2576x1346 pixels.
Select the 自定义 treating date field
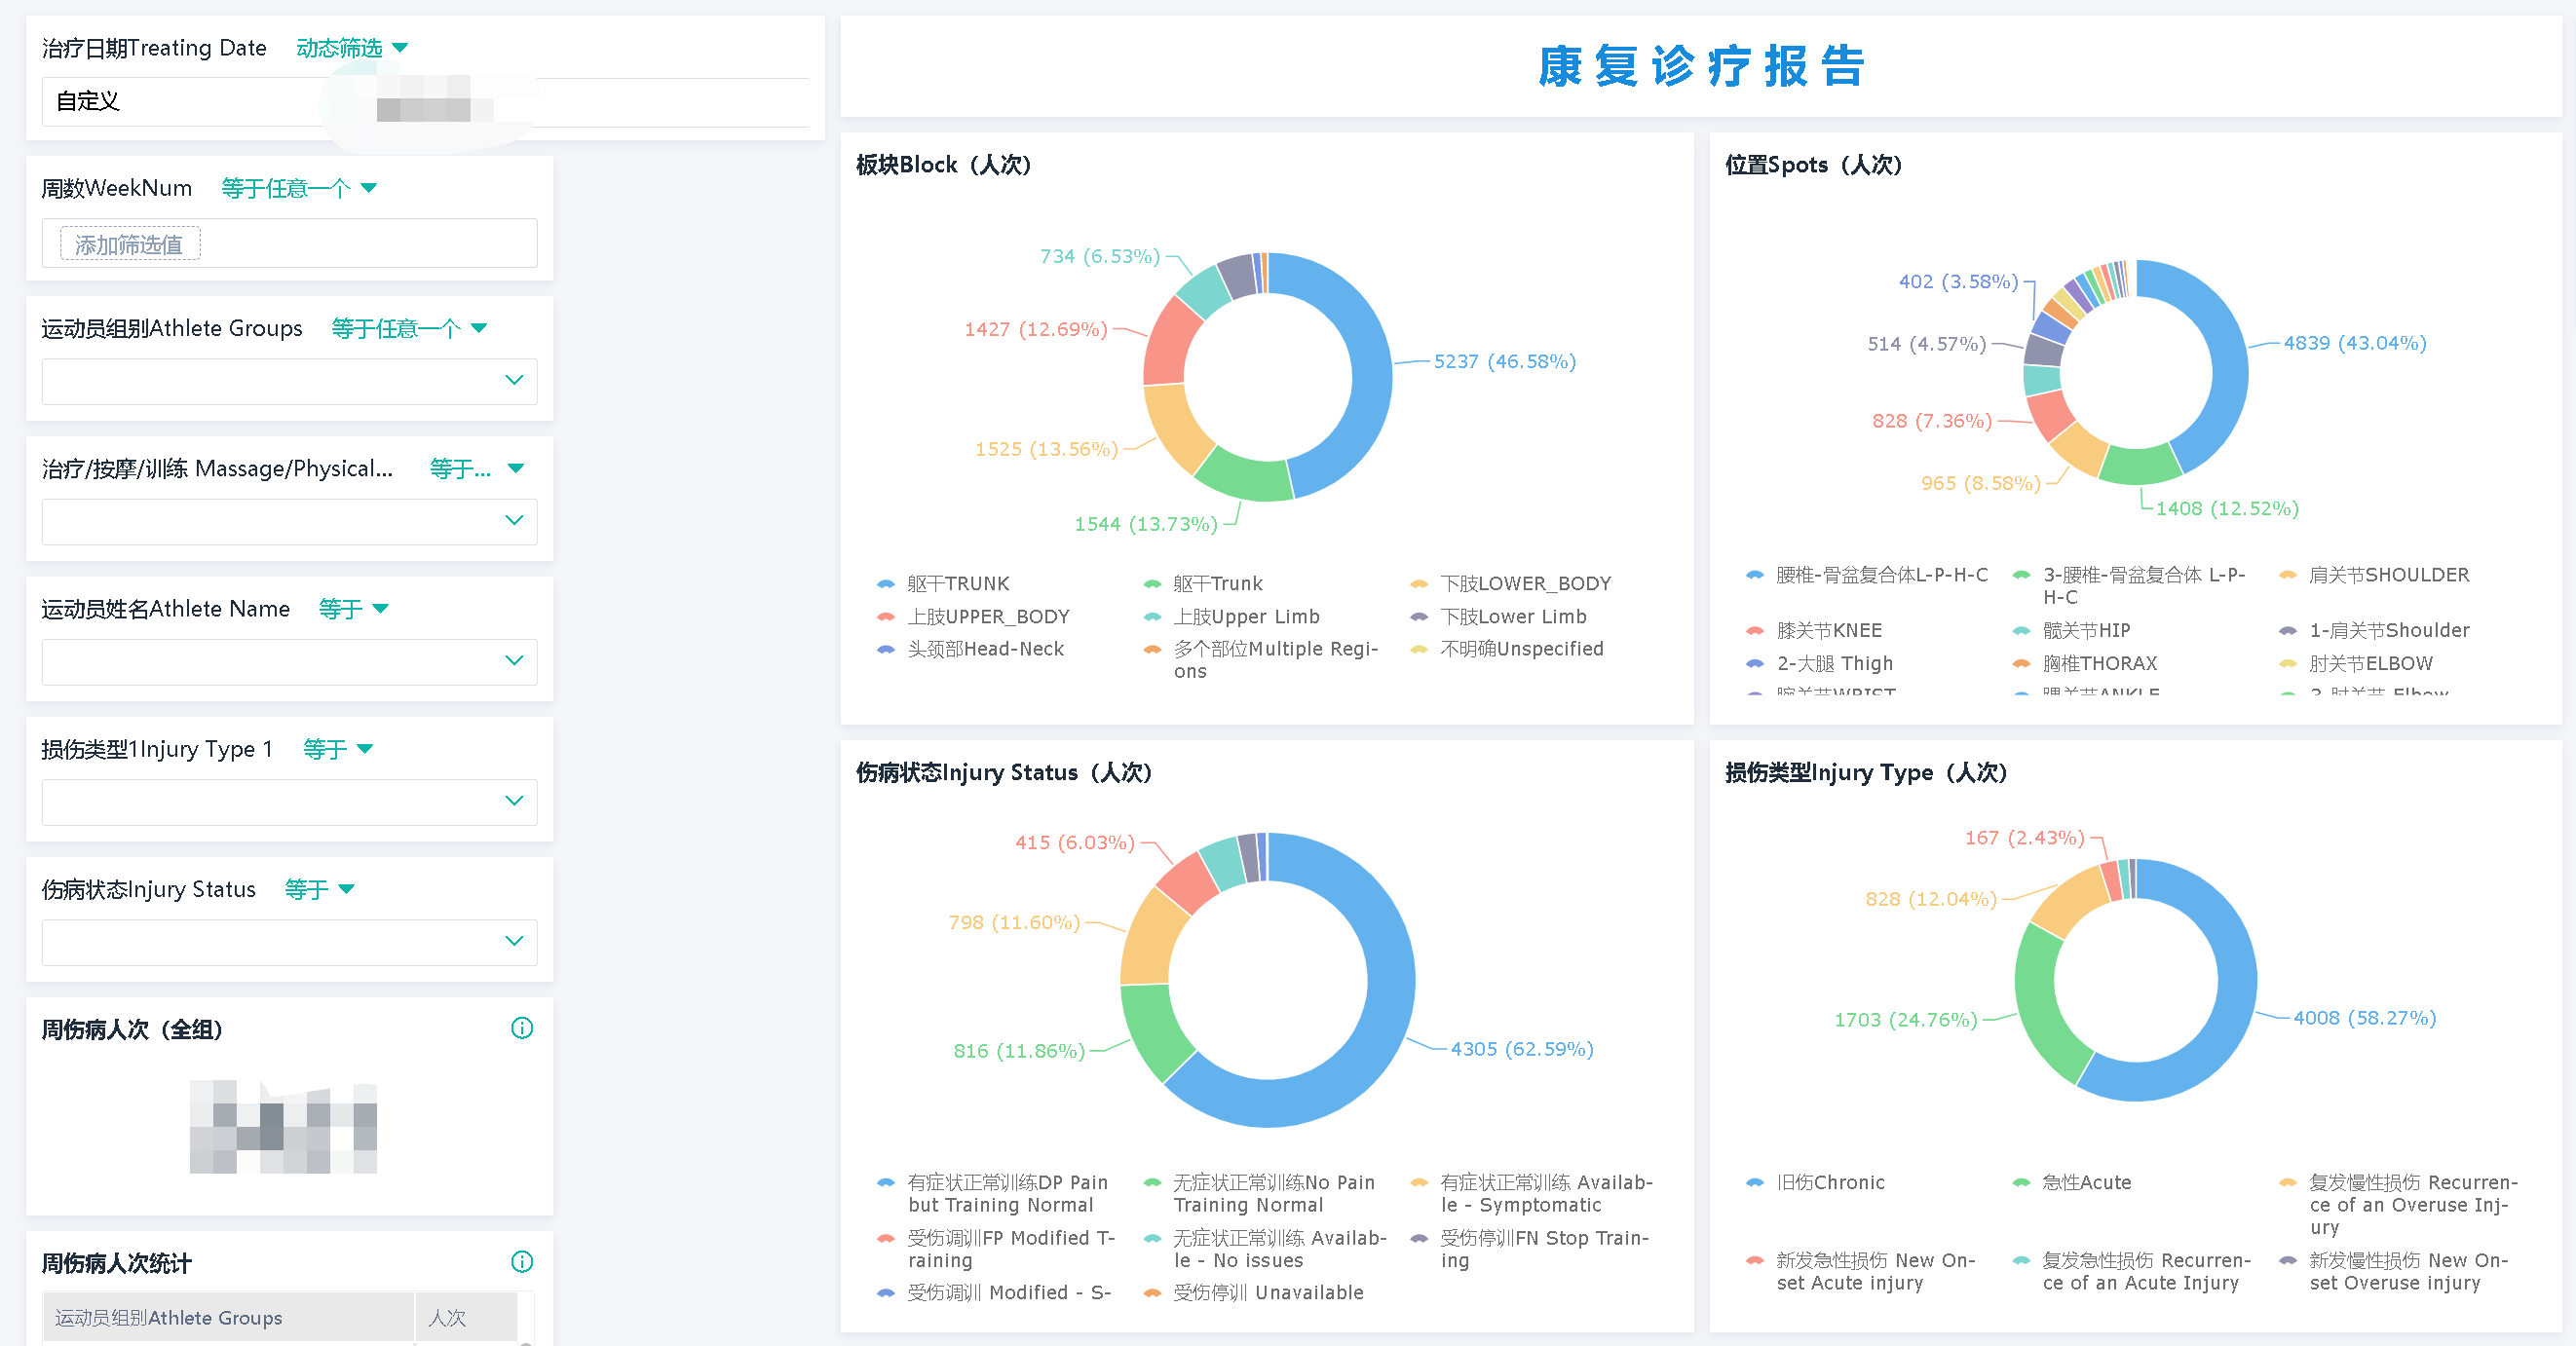[425, 101]
